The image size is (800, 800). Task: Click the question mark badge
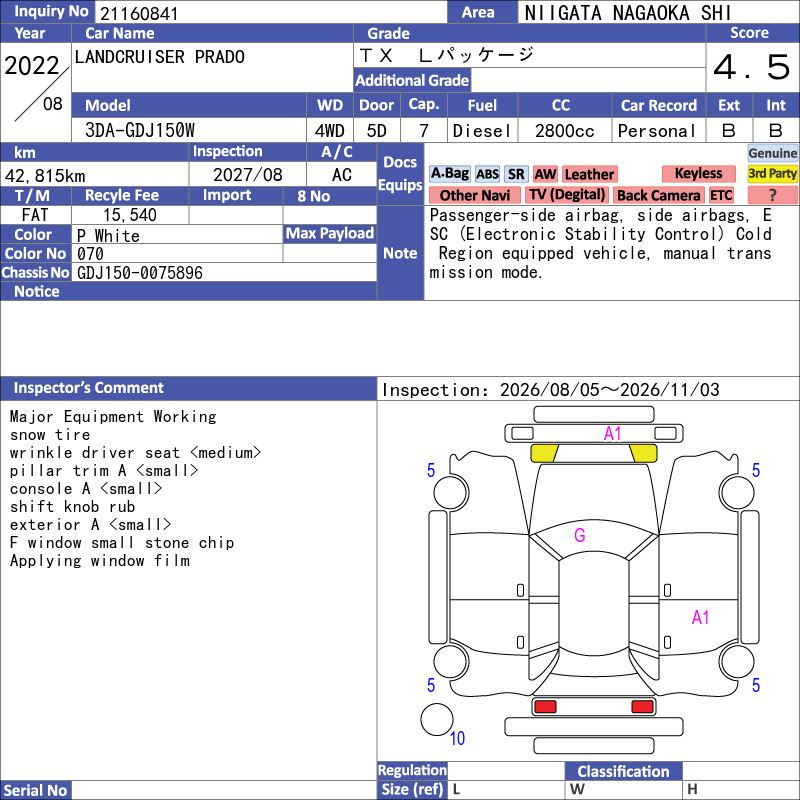click(x=772, y=195)
